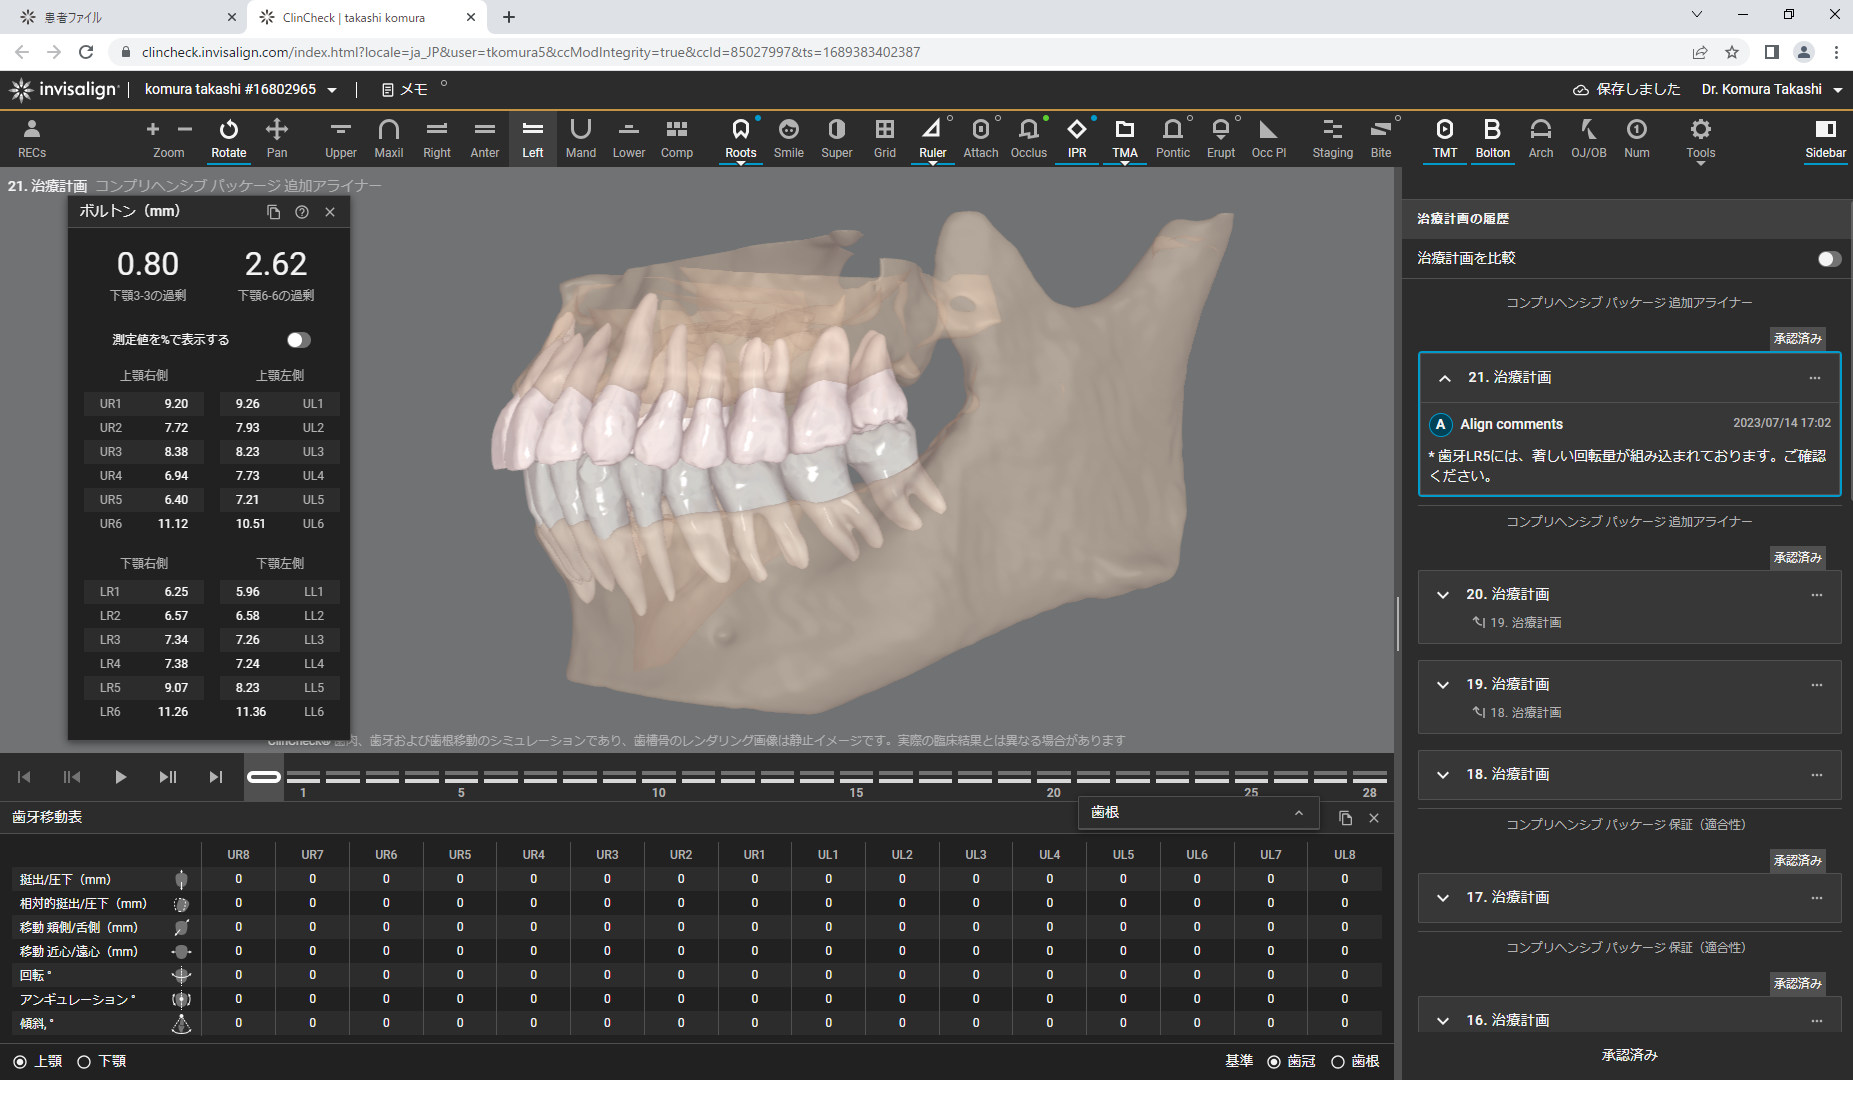Switch to the Mandibular (Mand) view

tap(580, 138)
